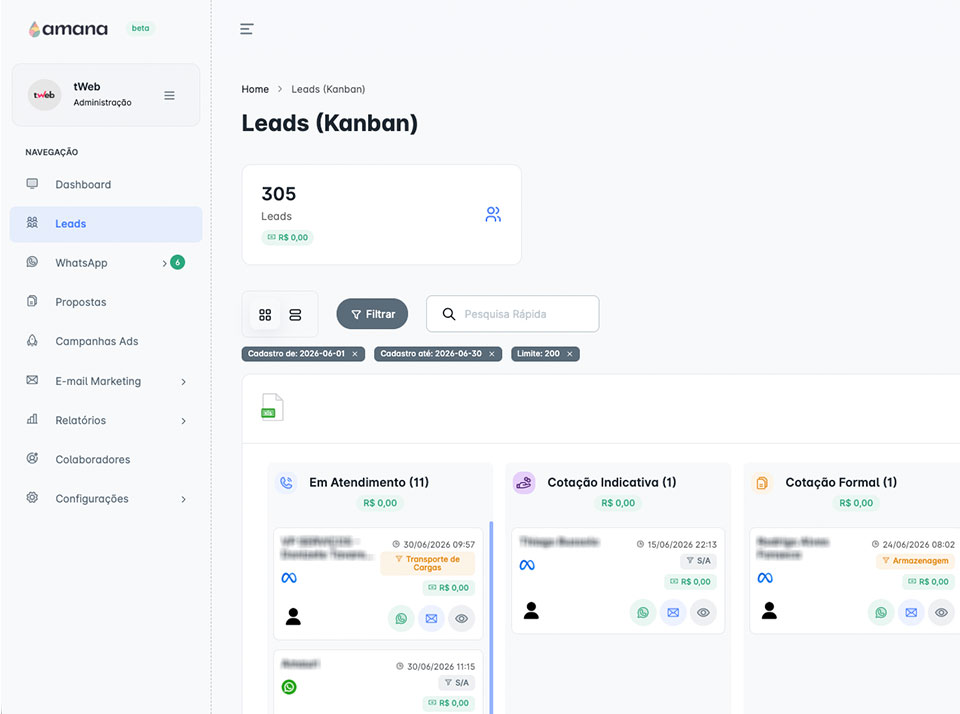Screen dimensions: 960x714
Task: Click the R$ 0,00 badge under 305 Leads
Action: point(288,238)
